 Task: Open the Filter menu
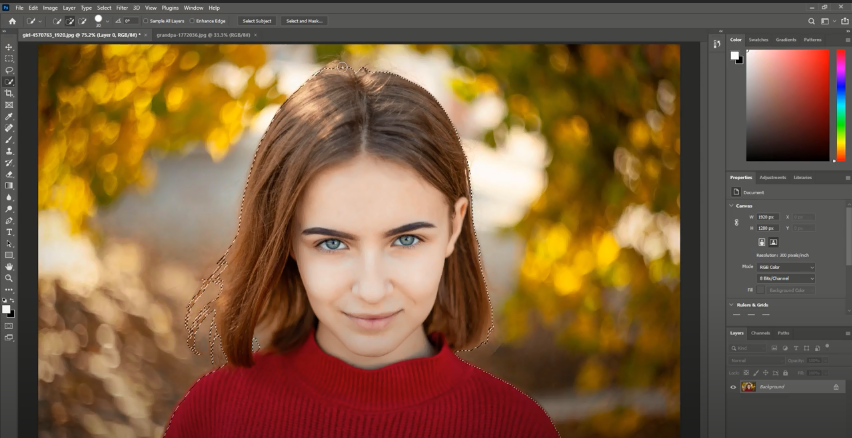pyautogui.click(x=121, y=7)
